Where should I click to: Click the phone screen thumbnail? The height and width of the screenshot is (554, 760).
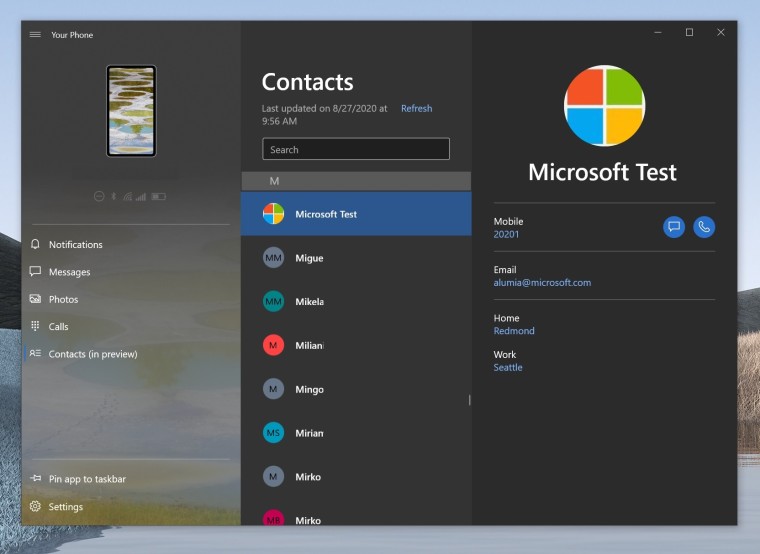click(x=131, y=111)
